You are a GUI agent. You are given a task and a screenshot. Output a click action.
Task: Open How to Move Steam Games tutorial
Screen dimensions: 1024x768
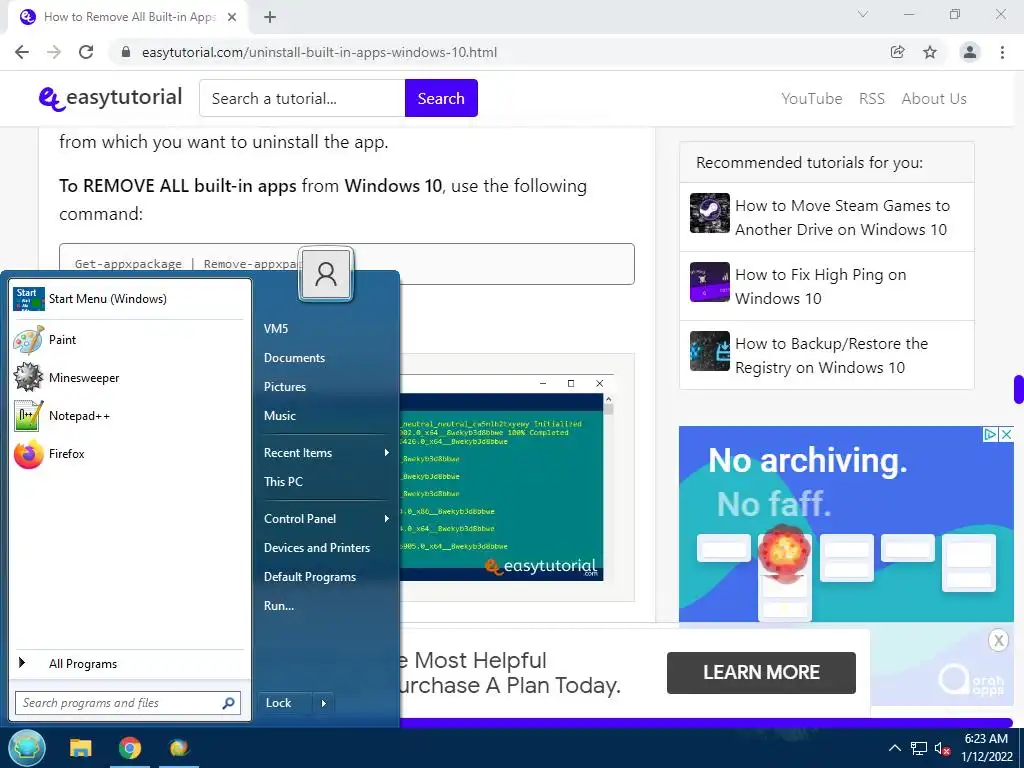coord(842,217)
